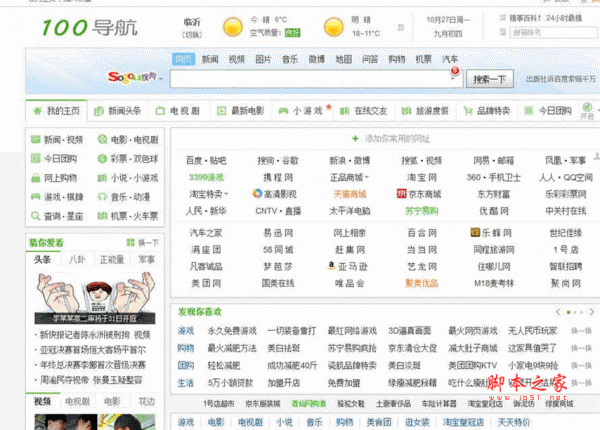Click the sunny icon for tomorrow's weather
The image size is (600, 430).
pos(334,27)
